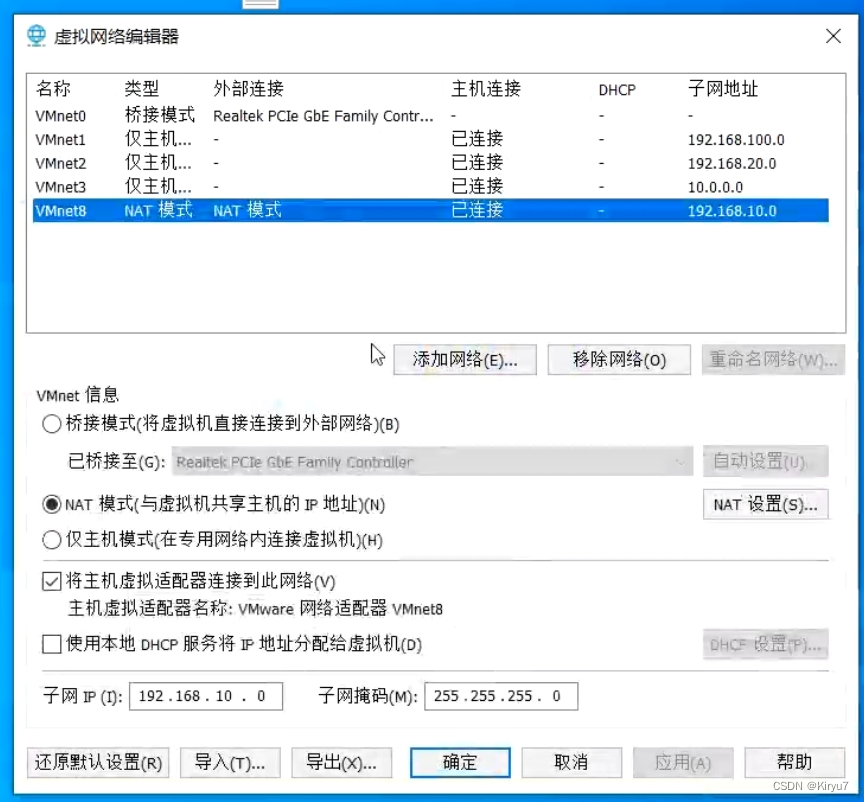
Task: Click the 移除网络 button
Action: coord(619,360)
